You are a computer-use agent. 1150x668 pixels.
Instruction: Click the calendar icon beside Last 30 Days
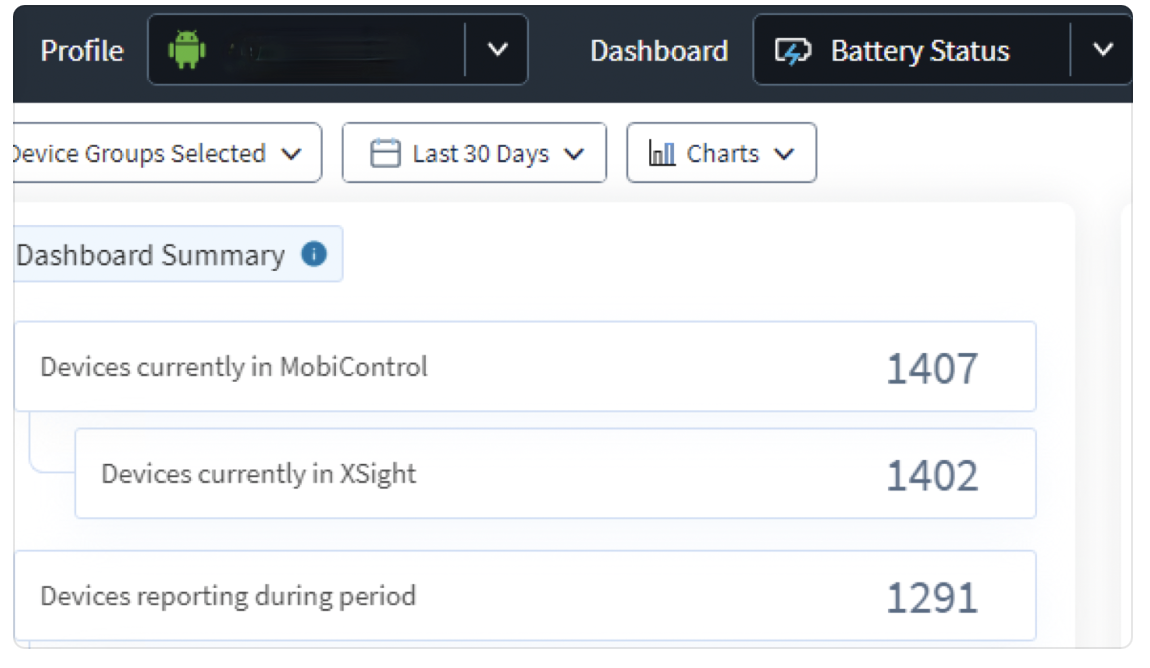click(385, 154)
